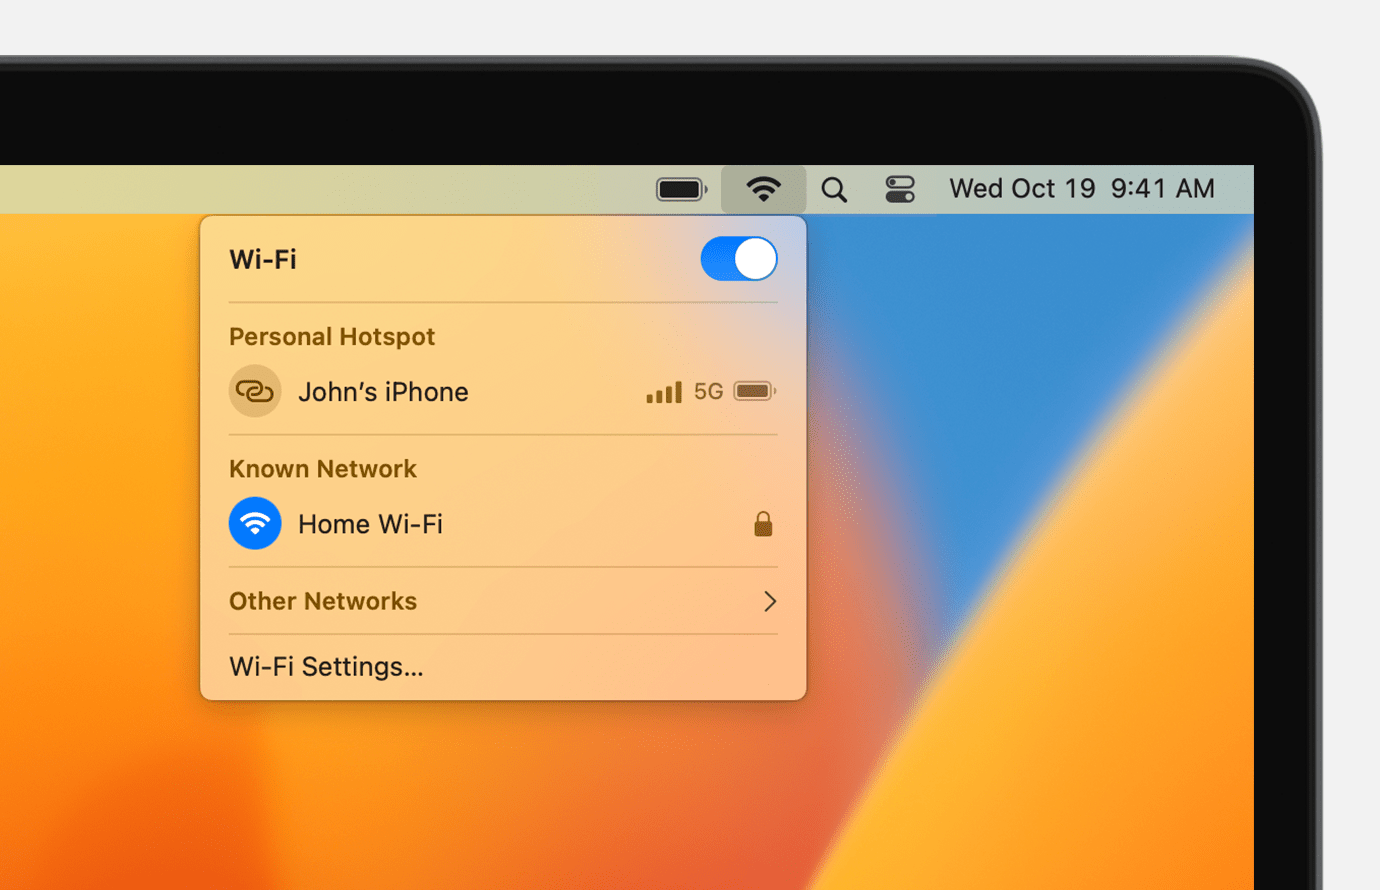Click the battery icon in the menu bar
The height and width of the screenshot is (890, 1380).
[x=681, y=188]
